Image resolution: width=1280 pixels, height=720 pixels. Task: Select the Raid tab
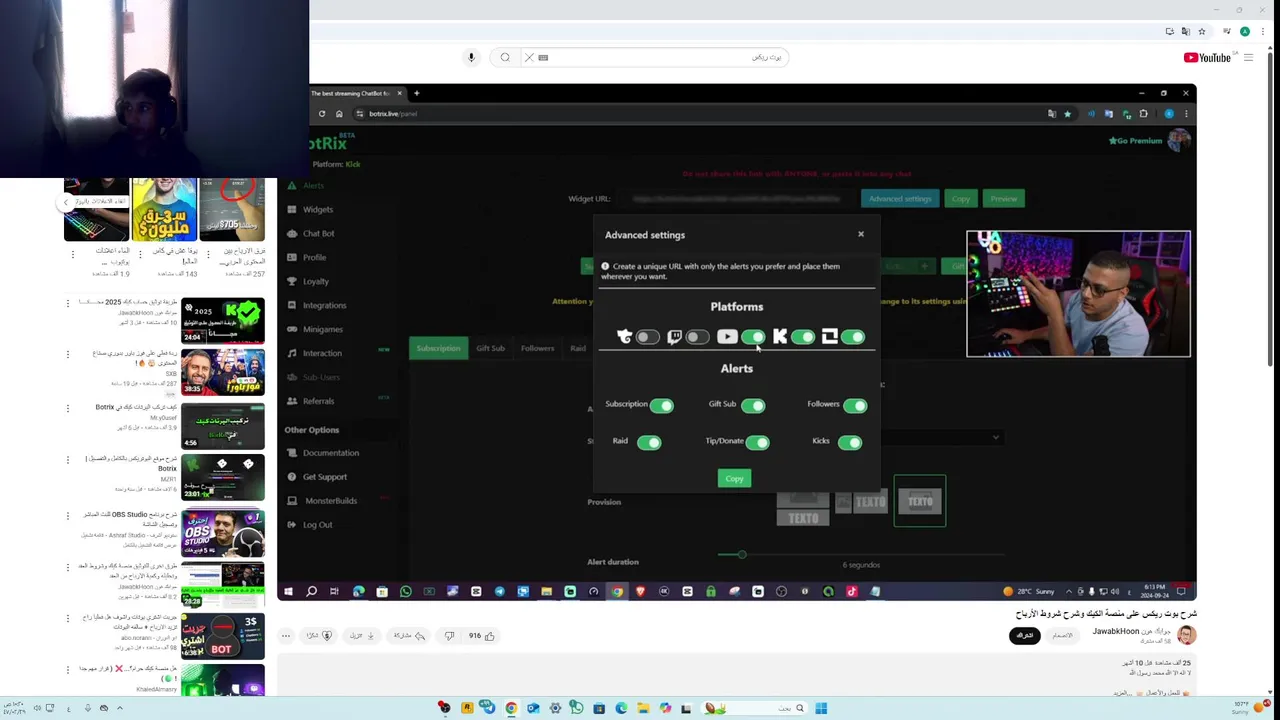pyautogui.click(x=578, y=348)
